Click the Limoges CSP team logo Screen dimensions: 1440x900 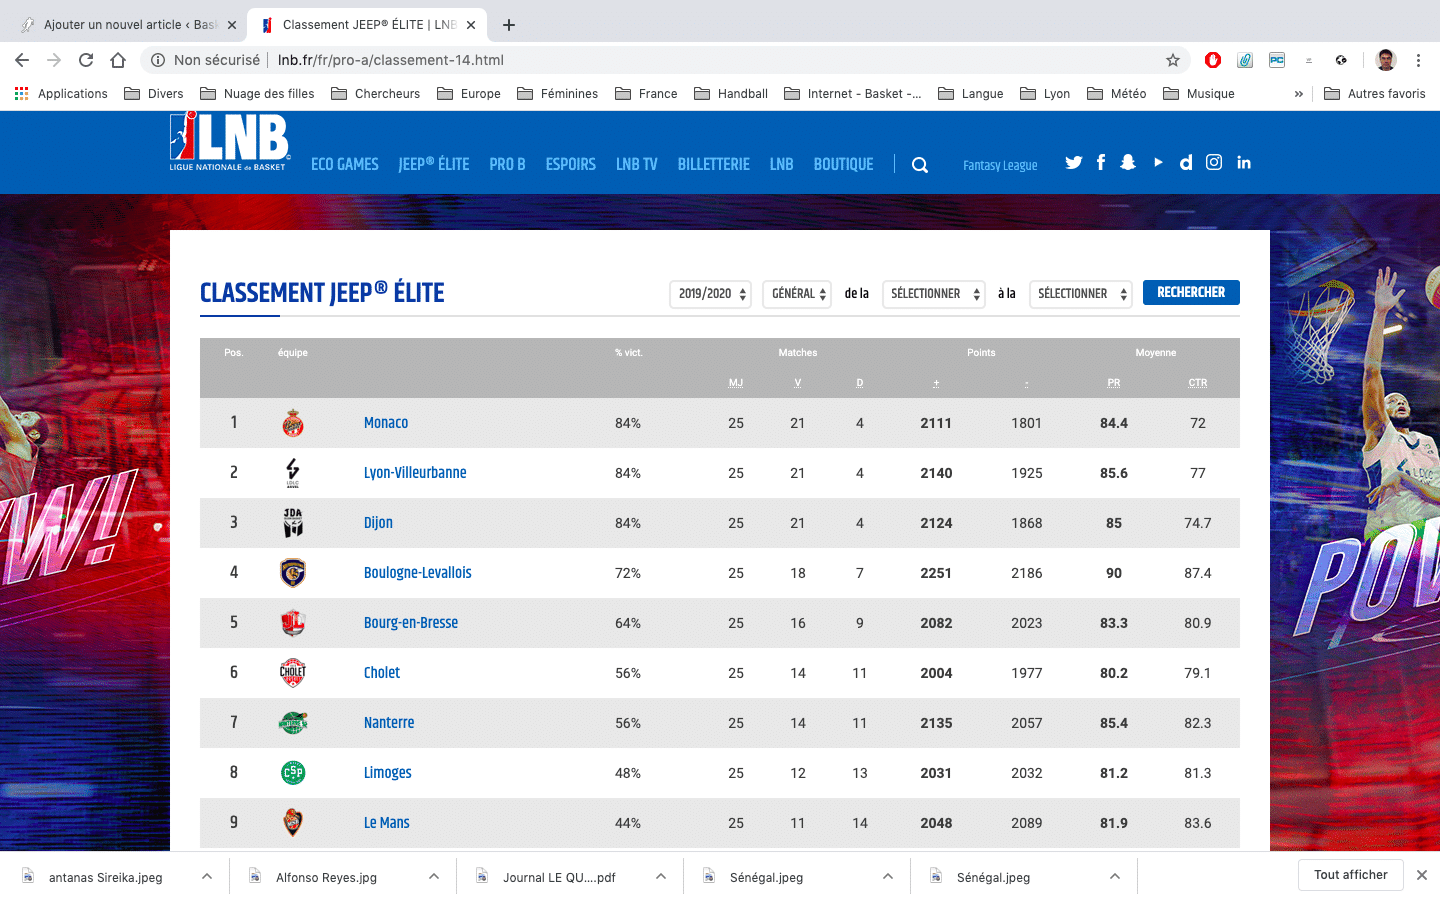pyautogui.click(x=293, y=773)
